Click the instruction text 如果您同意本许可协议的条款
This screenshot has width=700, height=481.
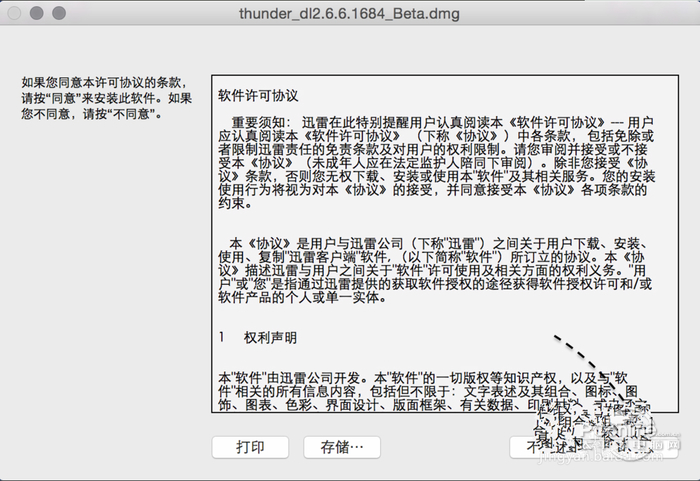(106, 98)
